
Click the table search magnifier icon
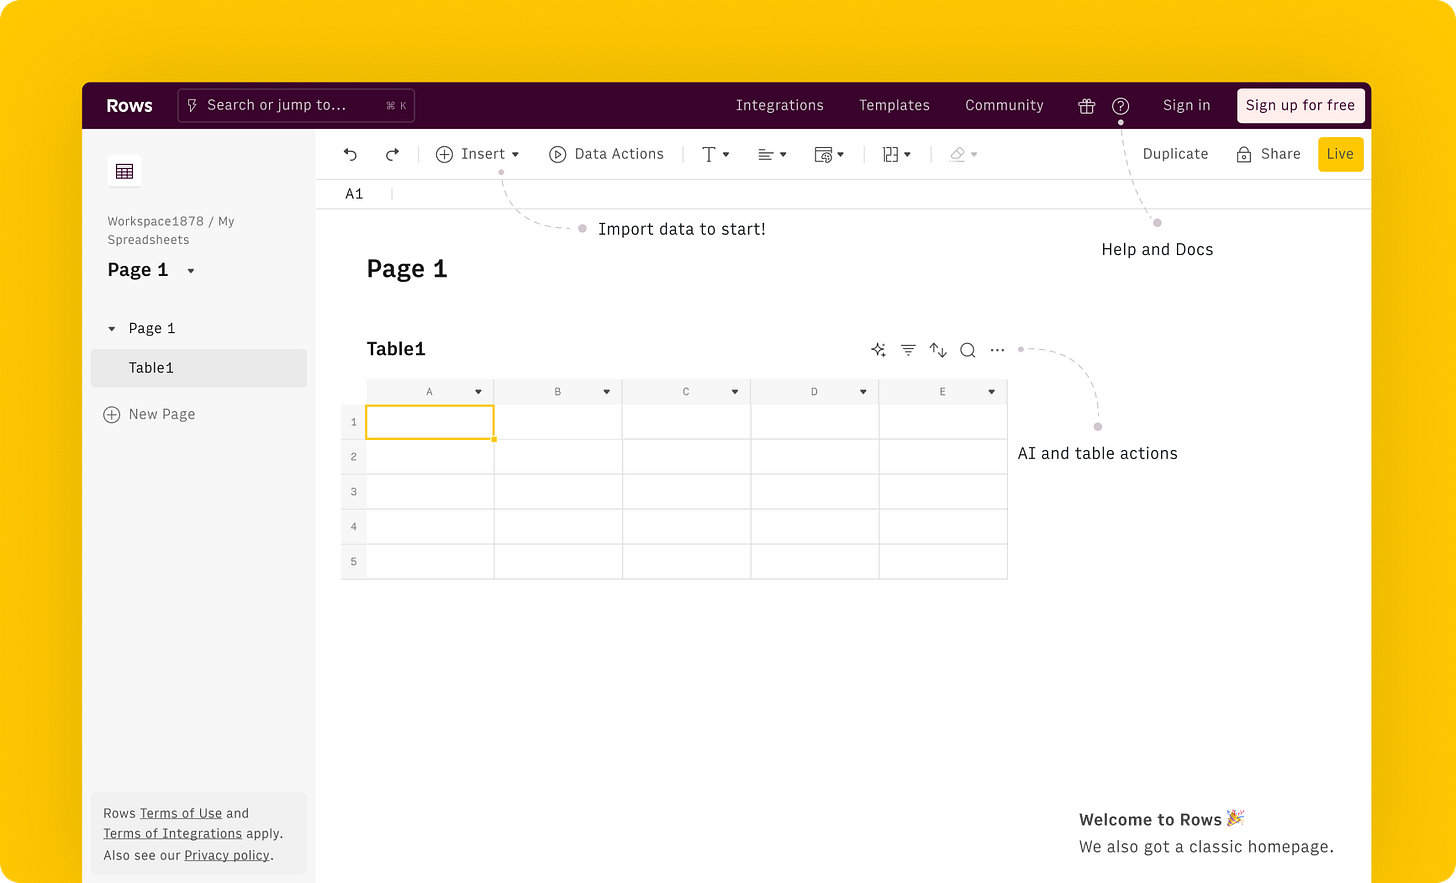pos(968,350)
